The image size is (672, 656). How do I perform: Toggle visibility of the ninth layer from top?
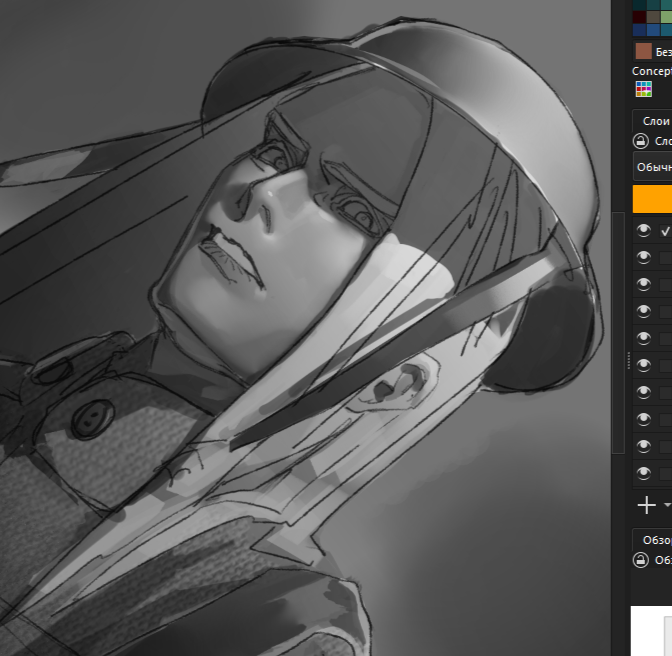point(643,446)
